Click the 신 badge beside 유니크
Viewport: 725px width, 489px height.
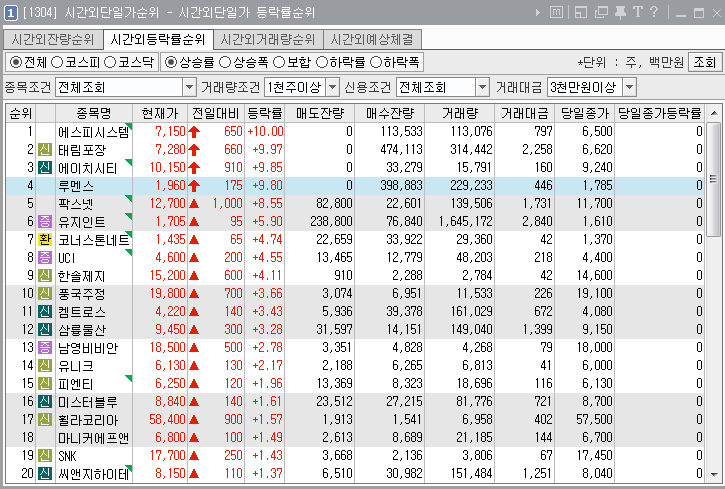pos(45,366)
